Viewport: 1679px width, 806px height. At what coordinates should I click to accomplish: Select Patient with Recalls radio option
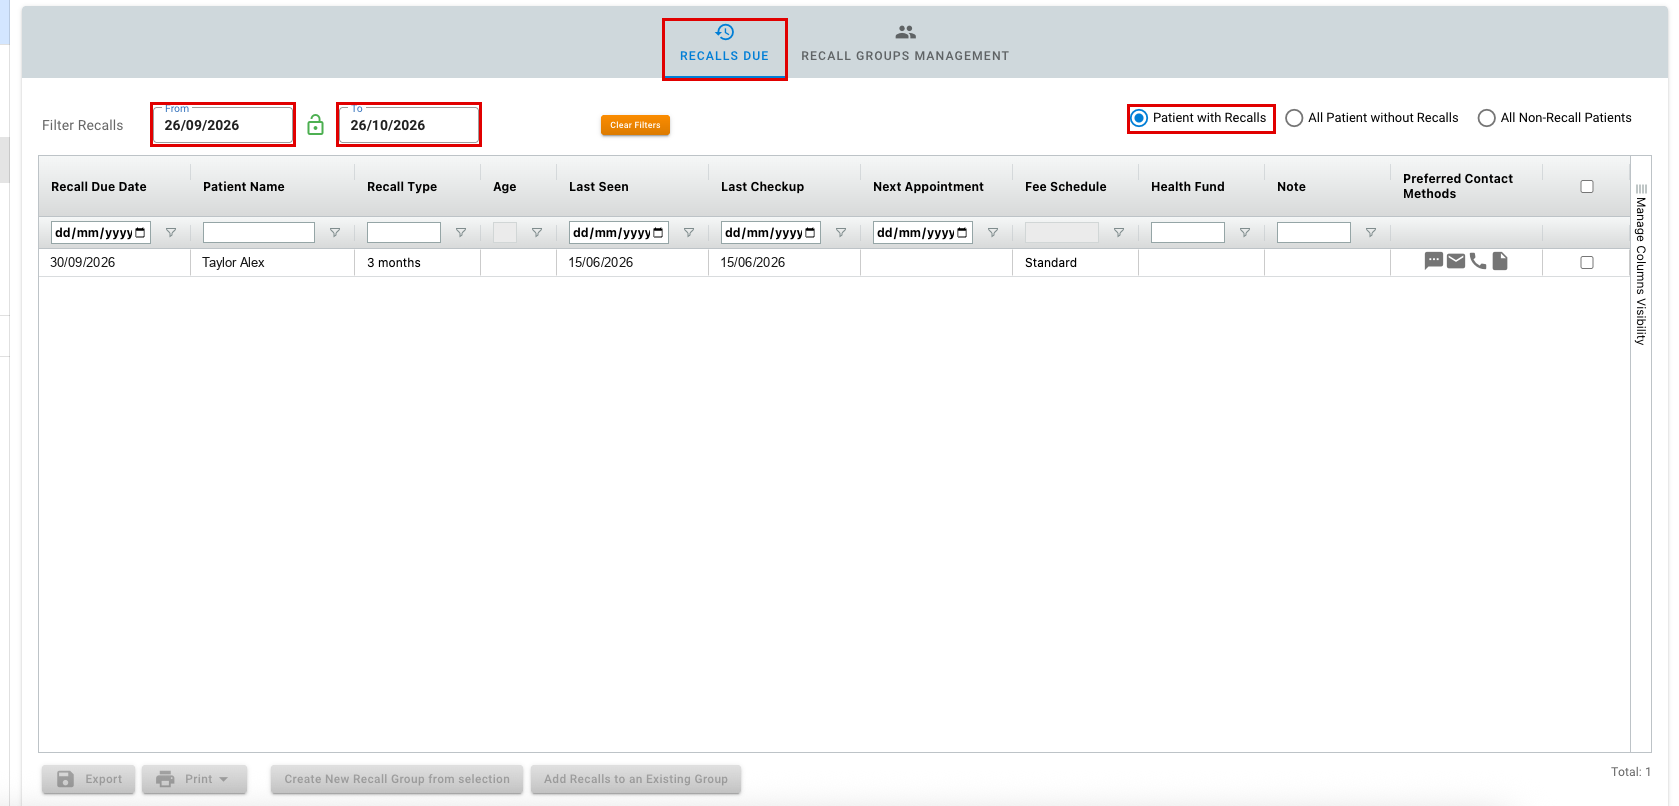(x=1139, y=118)
